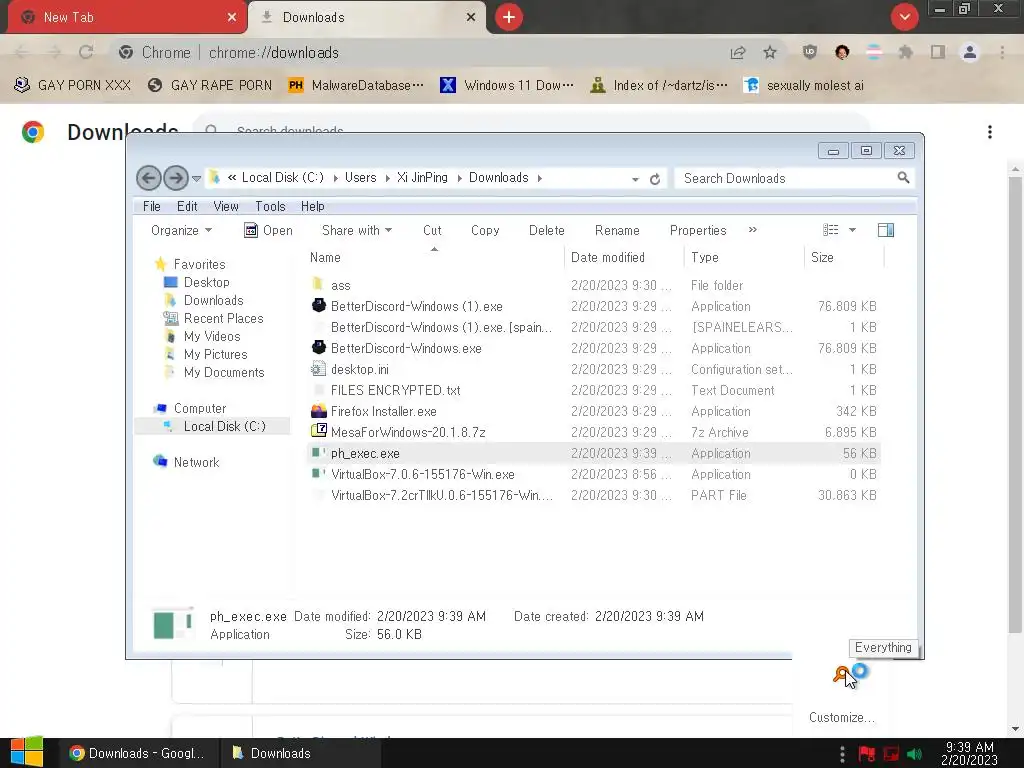Open Windows 11 Dow… bookmark
This screenshot has height=768, width=1024.
pyautogui.click(x=507, y=86)
